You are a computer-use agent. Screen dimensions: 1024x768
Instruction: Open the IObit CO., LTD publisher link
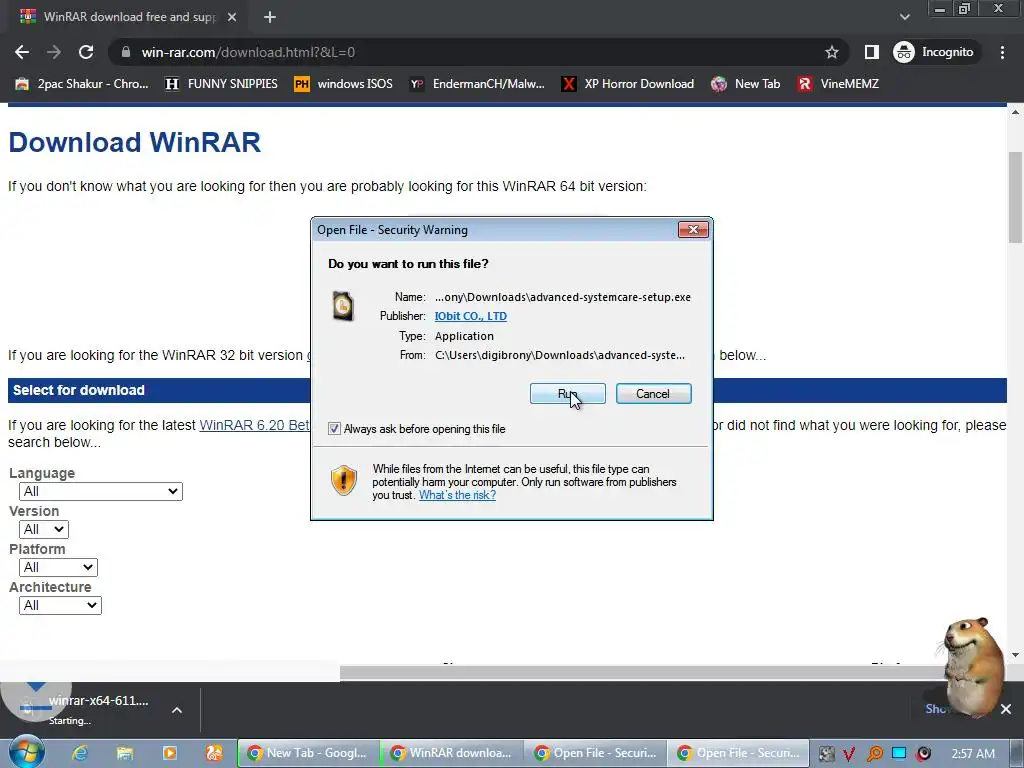point(471,316)
